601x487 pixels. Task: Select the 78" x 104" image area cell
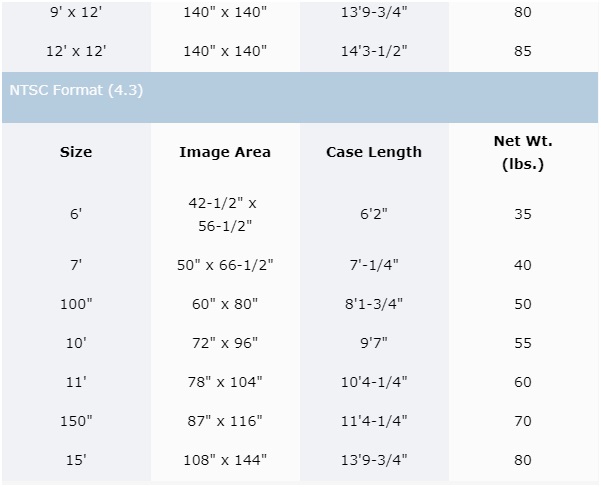tap(225, 381)
